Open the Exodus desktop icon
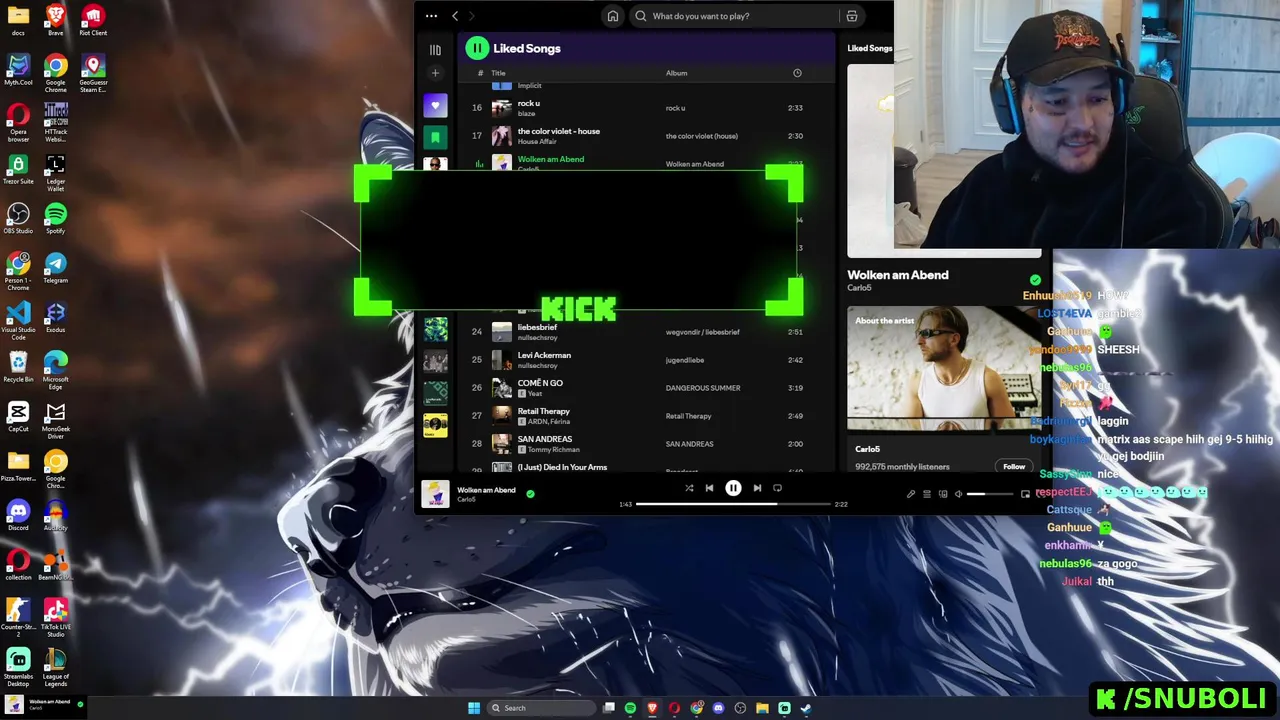1280x720 pixels. pyautogui.click(x=56, y=317)
